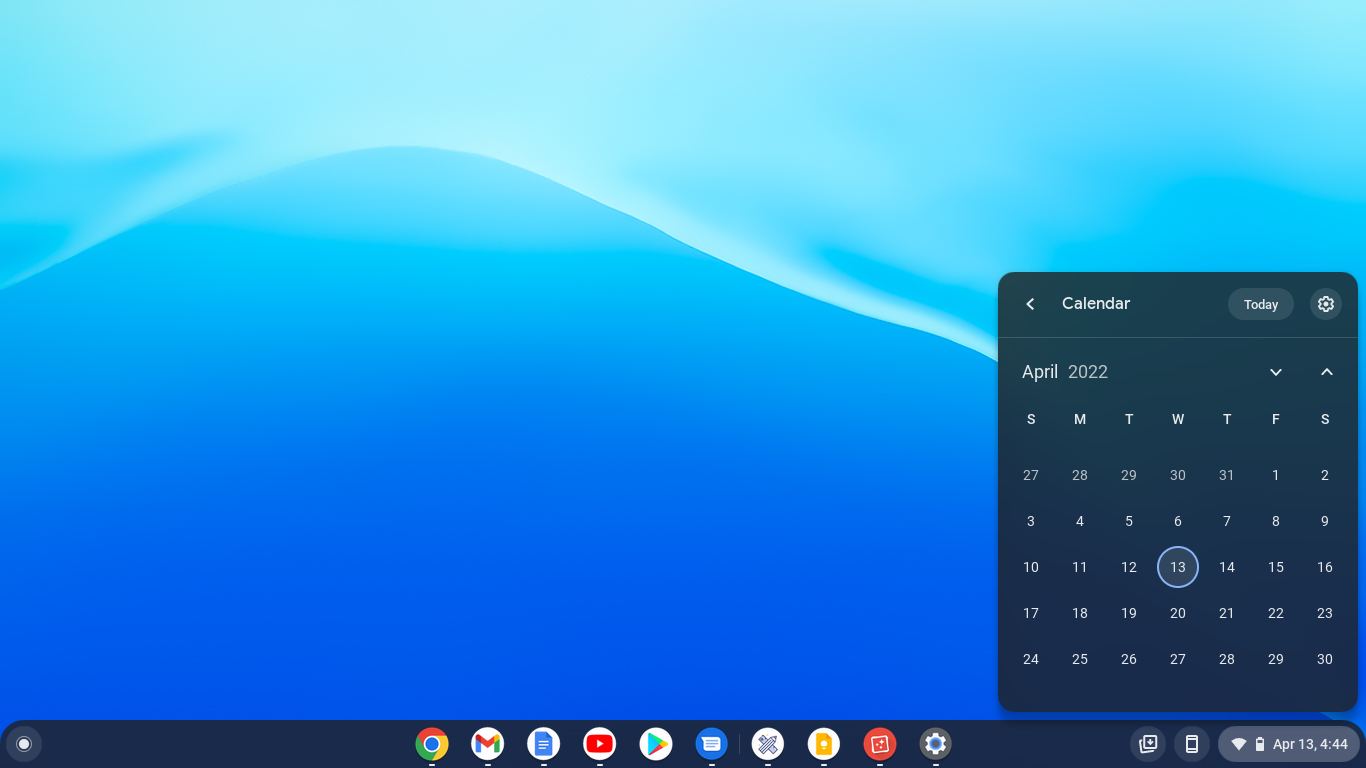Select April 2 in the calendar
The height and width of the screenshot is (768, 1366).
tap(1325, 475)
